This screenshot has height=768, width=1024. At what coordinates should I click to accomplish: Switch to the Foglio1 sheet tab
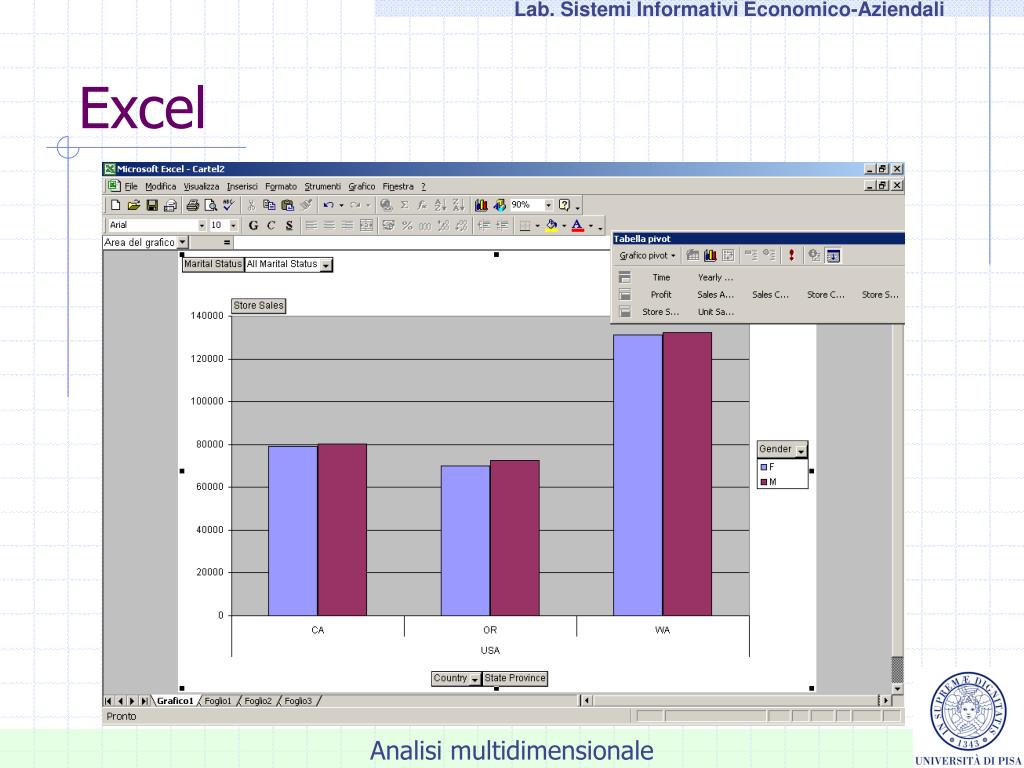click(217, 701)
